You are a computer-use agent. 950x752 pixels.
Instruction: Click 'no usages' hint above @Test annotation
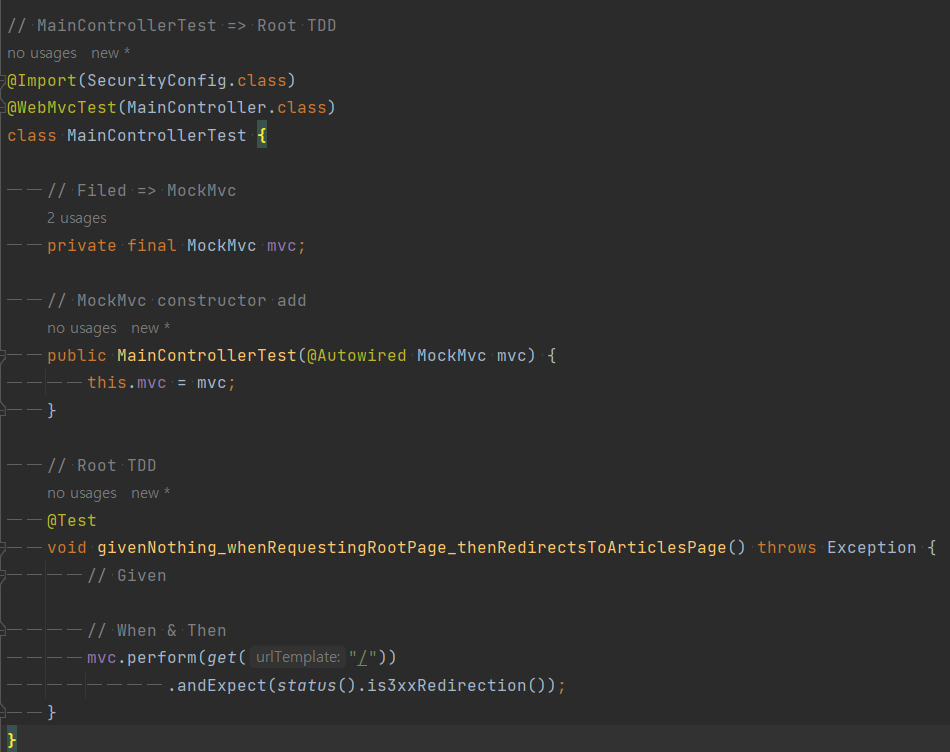click(x=82, y=493)
